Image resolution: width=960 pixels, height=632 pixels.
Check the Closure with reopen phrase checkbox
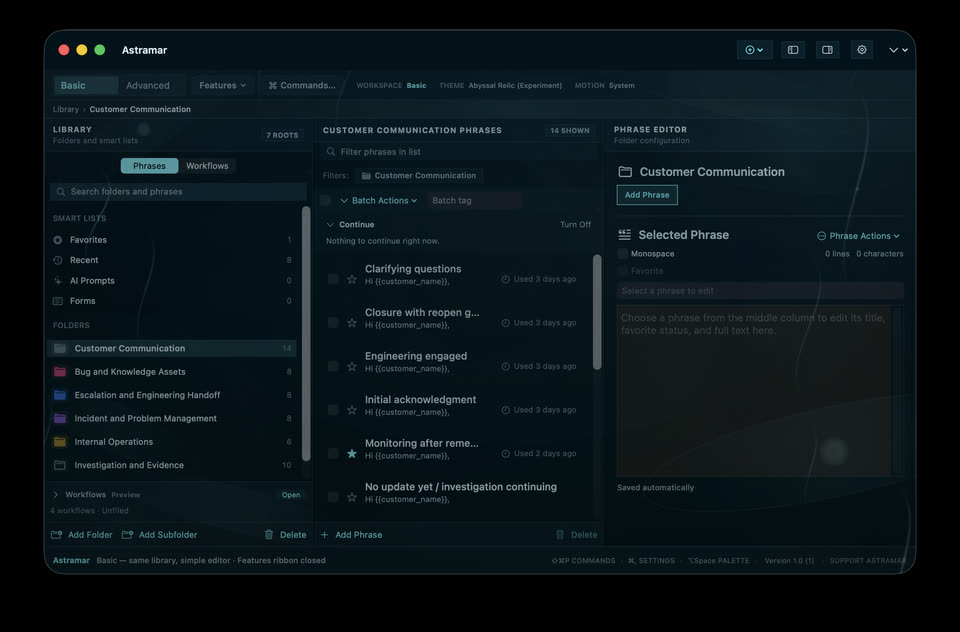(x=333, y=323)
